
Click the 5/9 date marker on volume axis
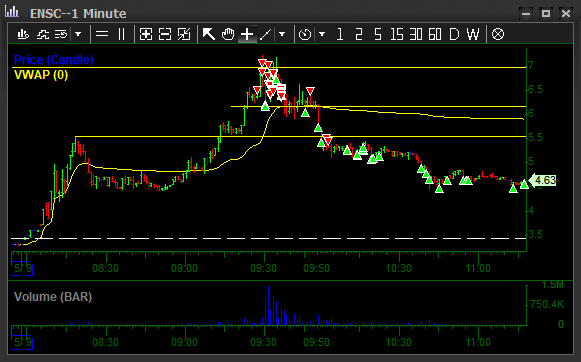(x=23, y=343)
